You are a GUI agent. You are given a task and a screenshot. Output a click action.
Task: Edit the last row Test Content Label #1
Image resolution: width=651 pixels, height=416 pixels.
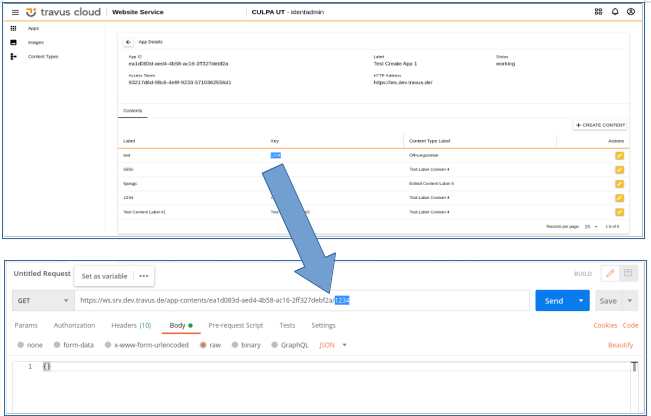point(619,212)
